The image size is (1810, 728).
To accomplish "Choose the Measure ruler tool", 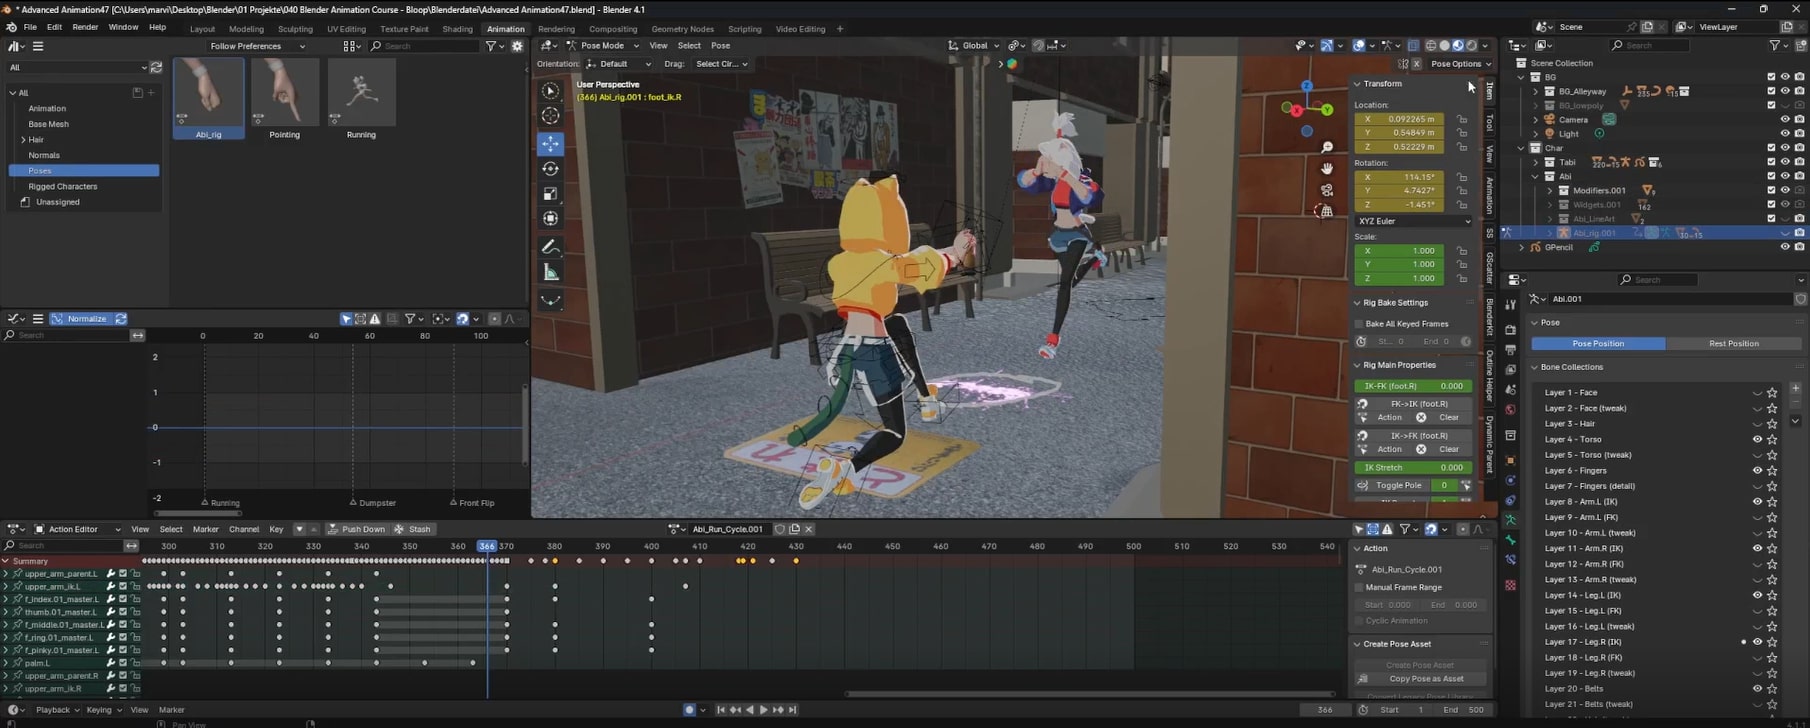I will pos(551,272).
